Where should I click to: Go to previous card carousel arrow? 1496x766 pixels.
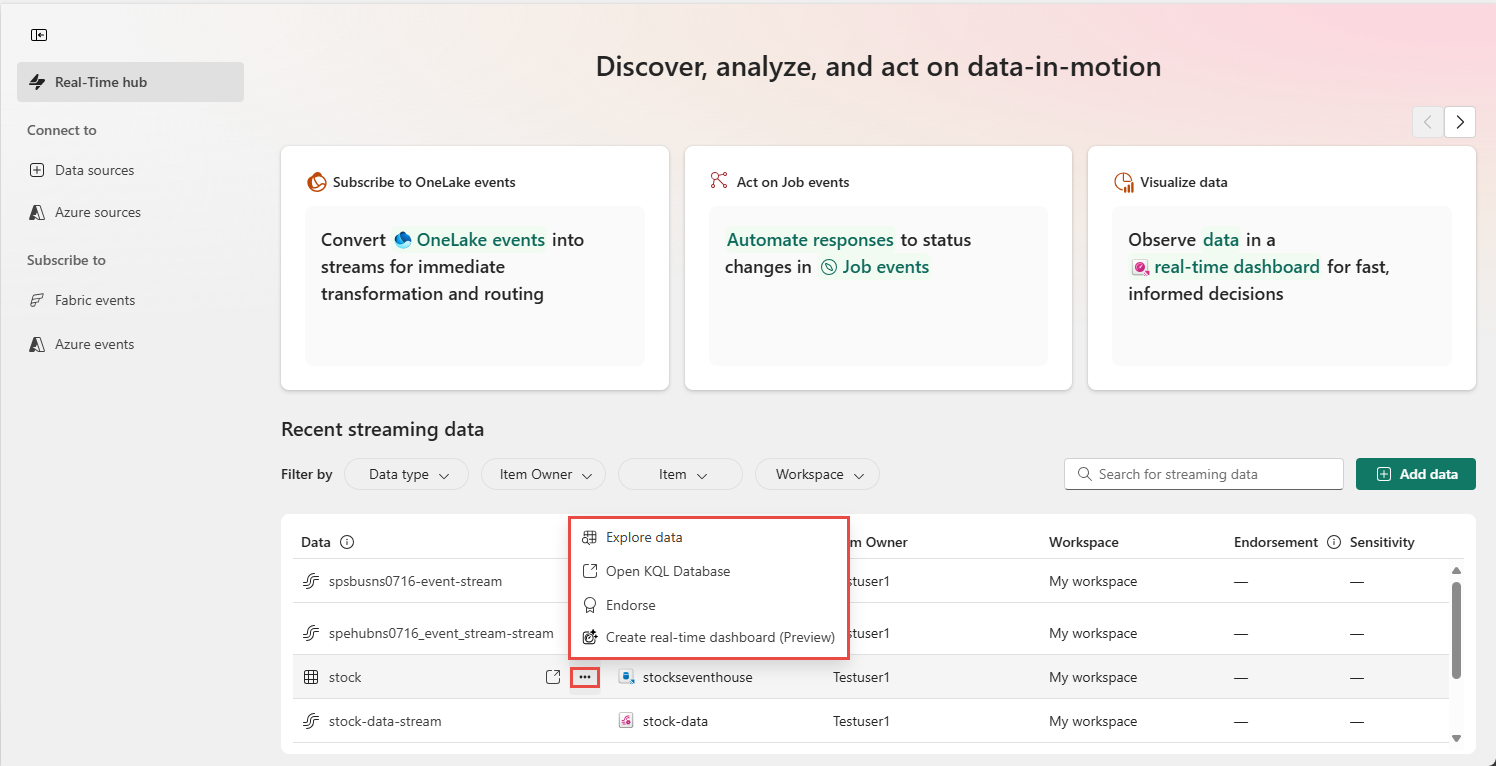click(x=1428, y=122)
